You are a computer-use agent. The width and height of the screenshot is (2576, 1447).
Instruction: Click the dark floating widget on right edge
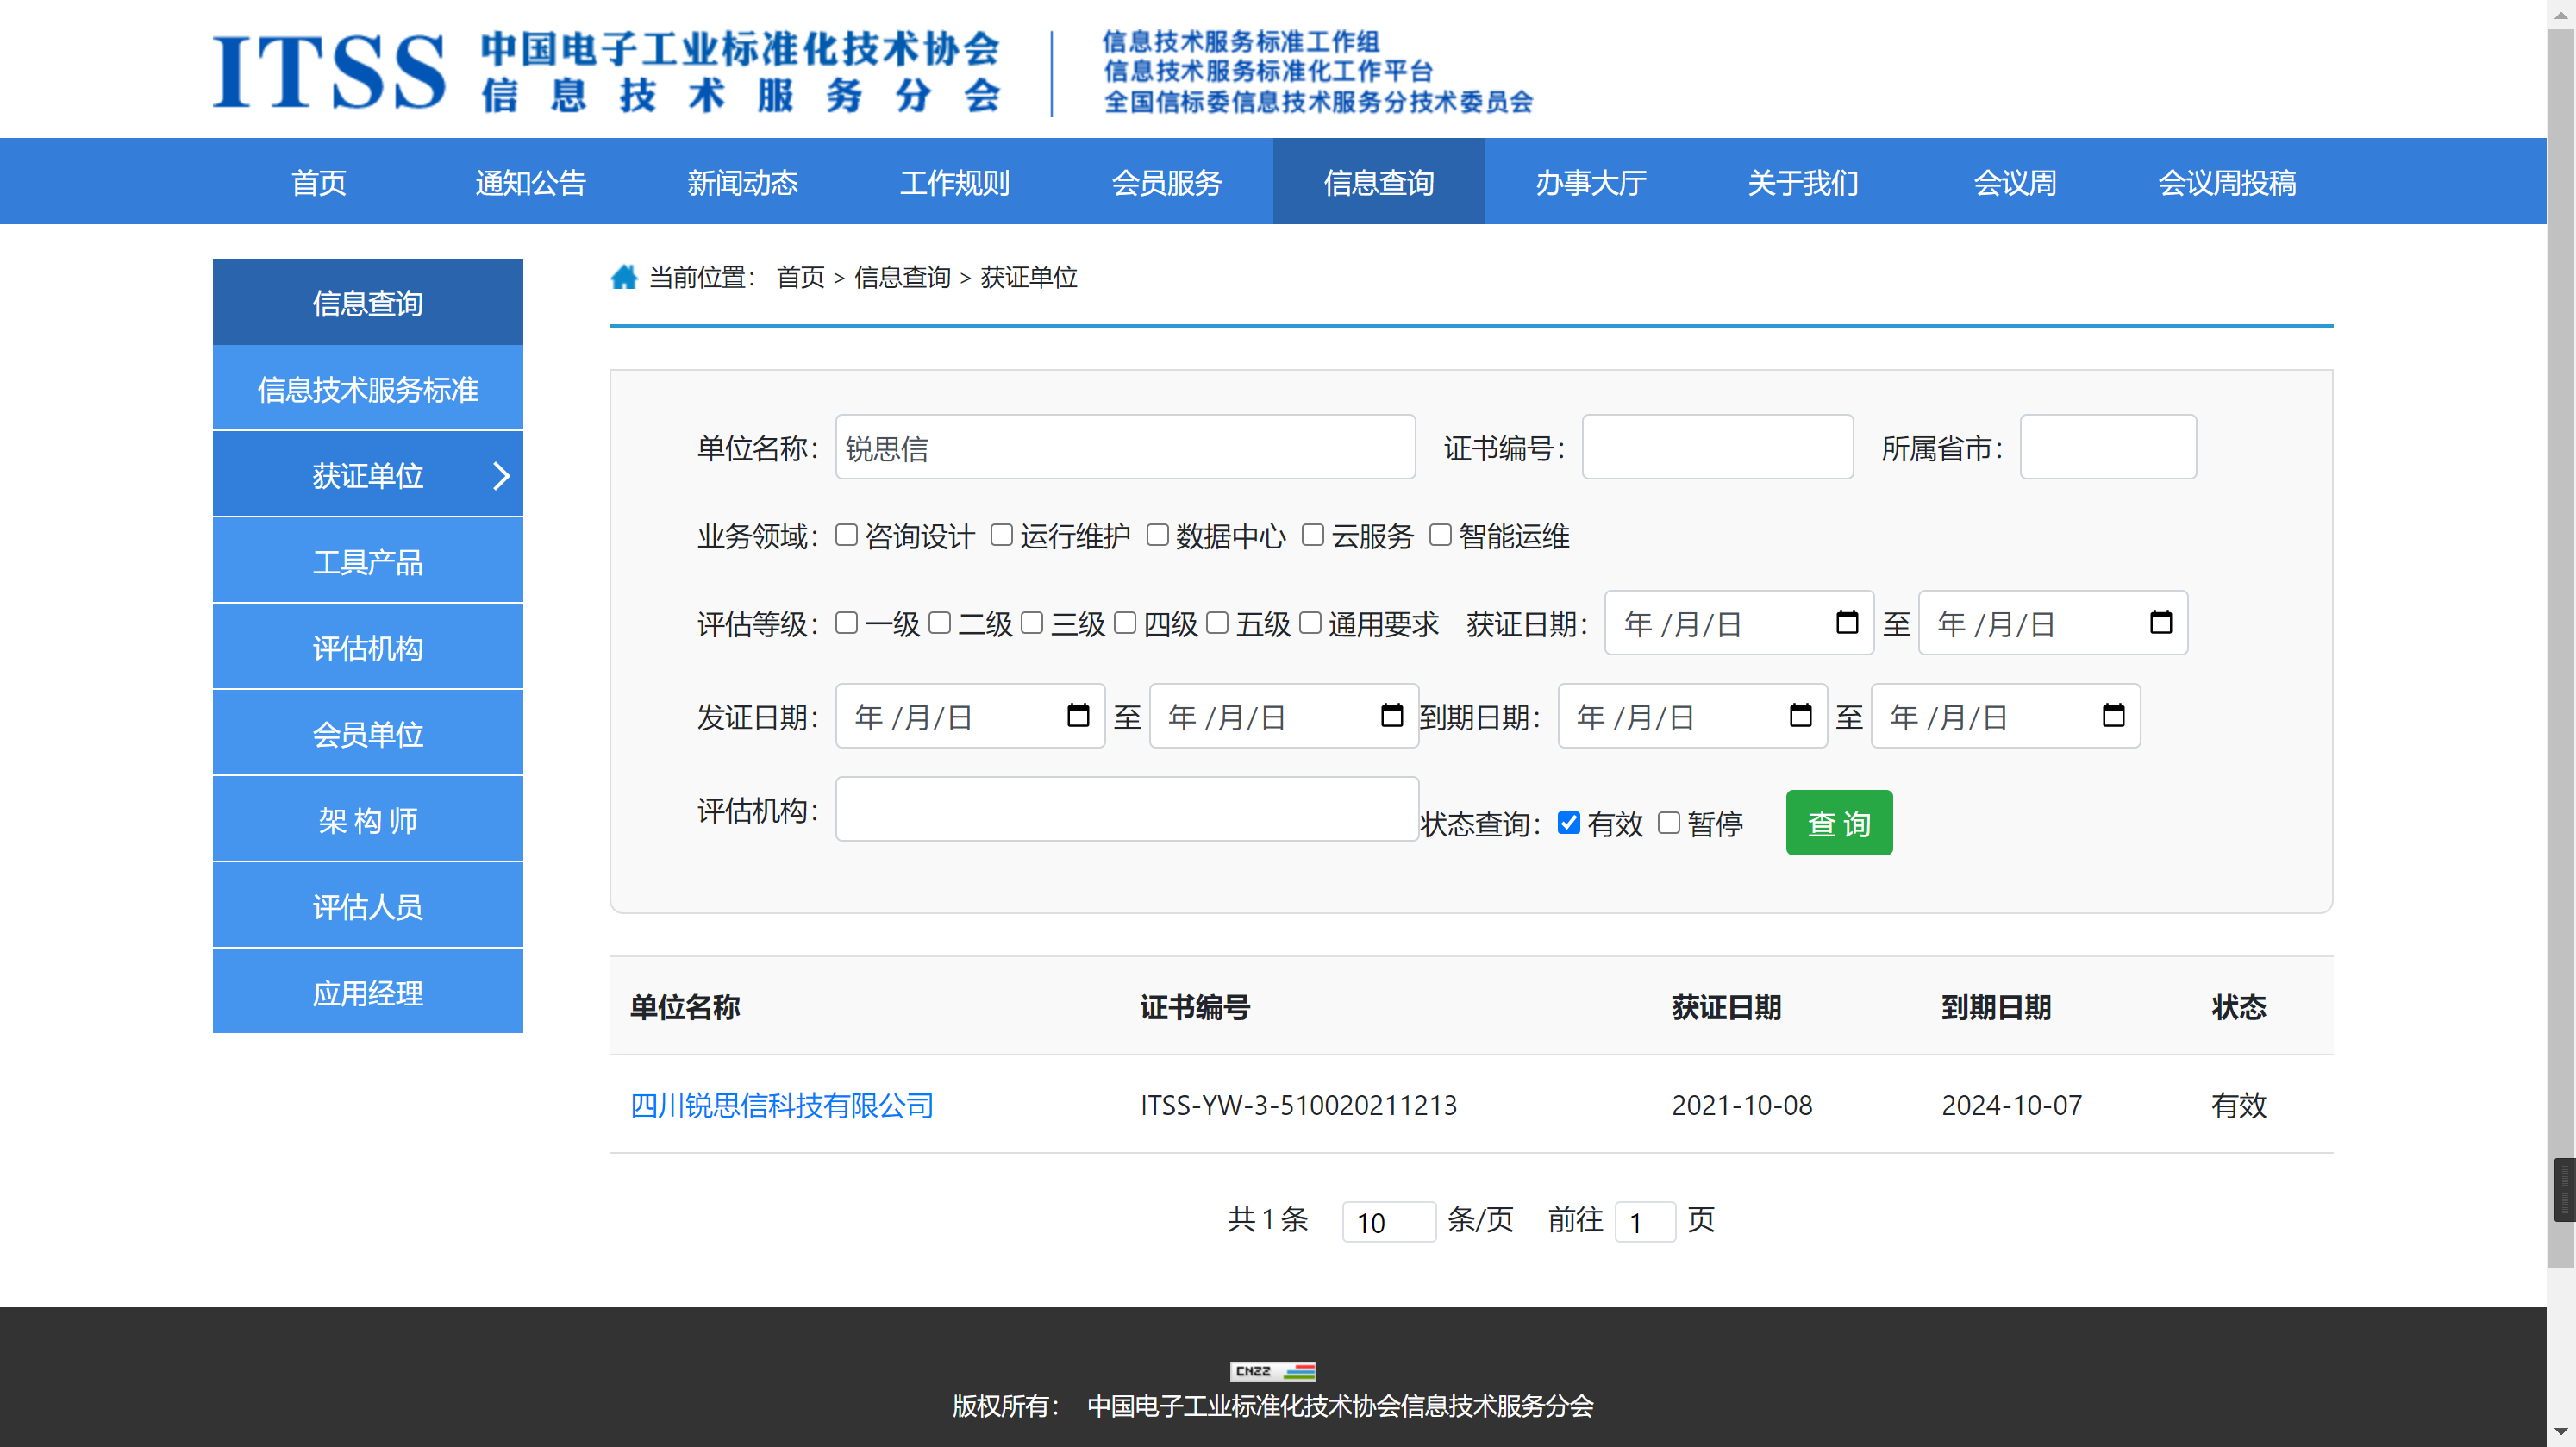coord(2564,1190)
